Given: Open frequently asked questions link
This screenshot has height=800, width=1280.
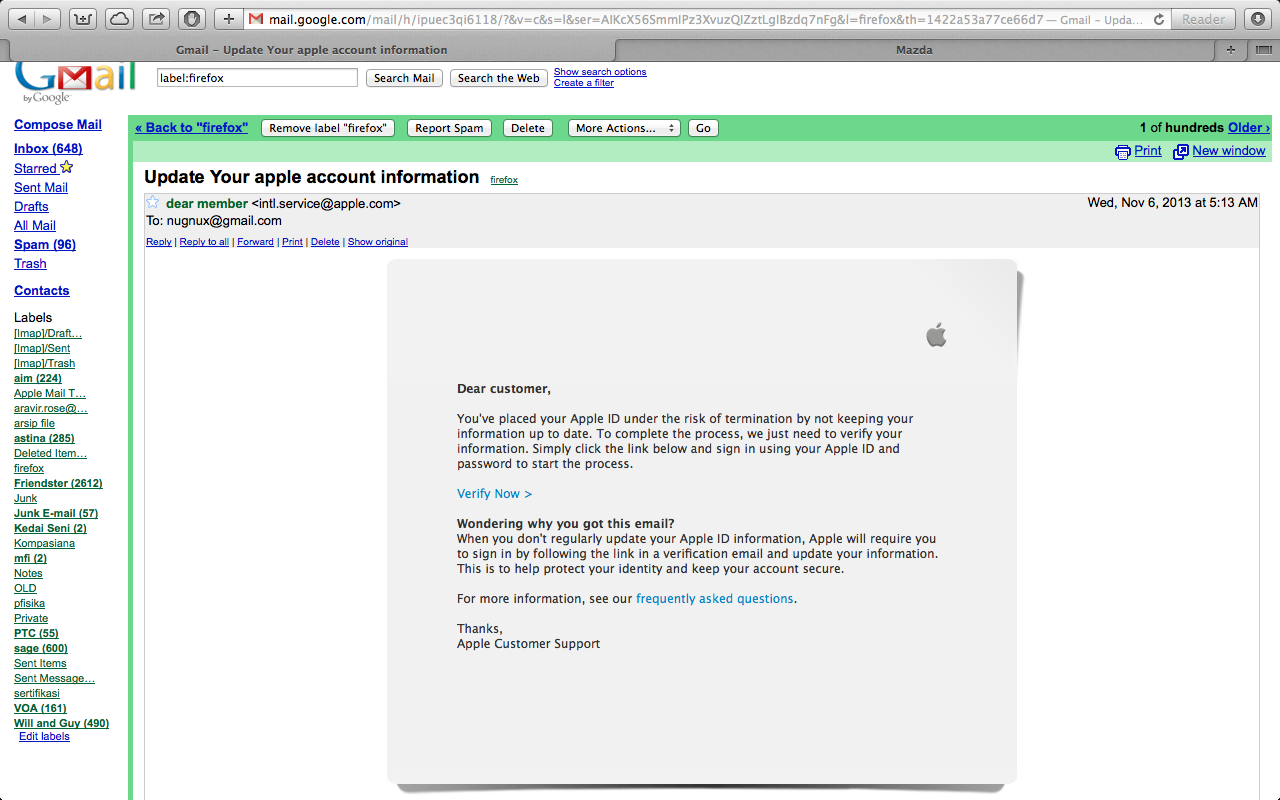Looking at the screenshot, I should 715,599.
